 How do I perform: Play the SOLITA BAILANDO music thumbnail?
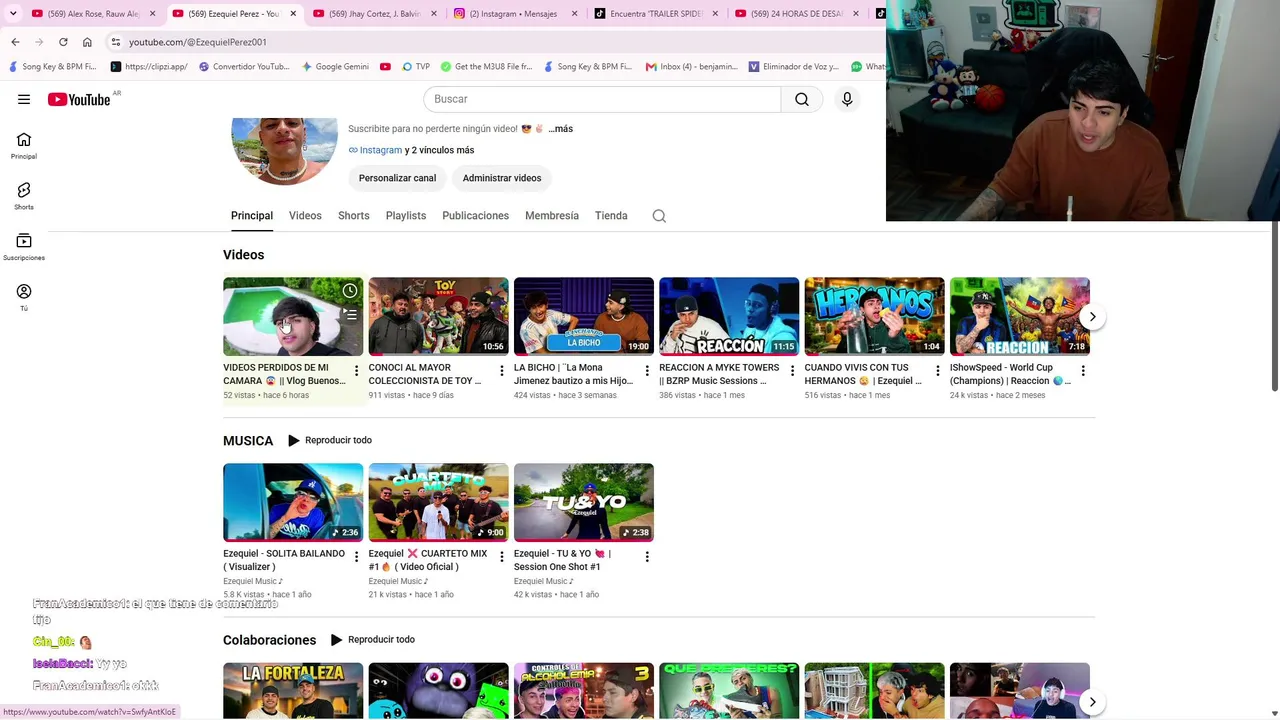(293, 502)
